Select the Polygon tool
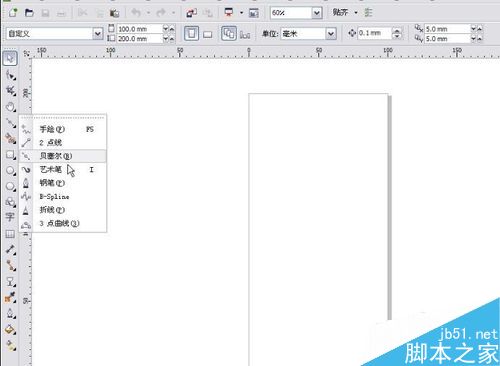 click(x=10, y=186)
